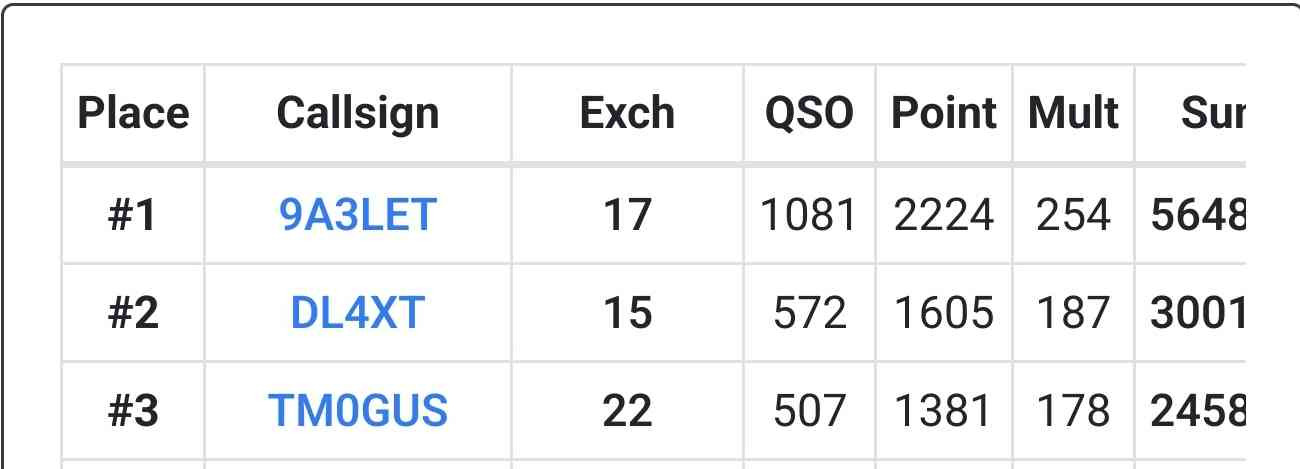
Task: Click the Mult column header
Action: 1073,114
